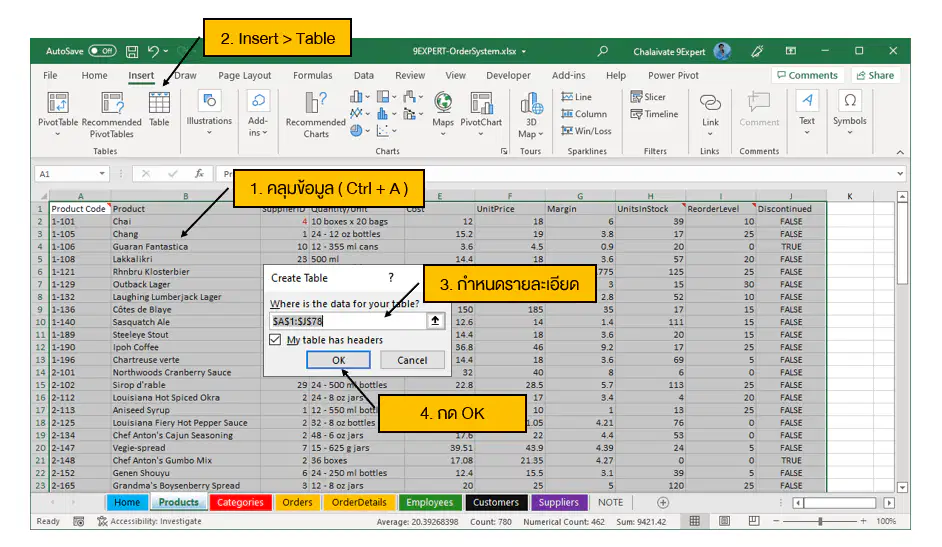Click the Comments button
Image resolution: width=942 pixels, height=547 pixels.
tap(807, 75)
